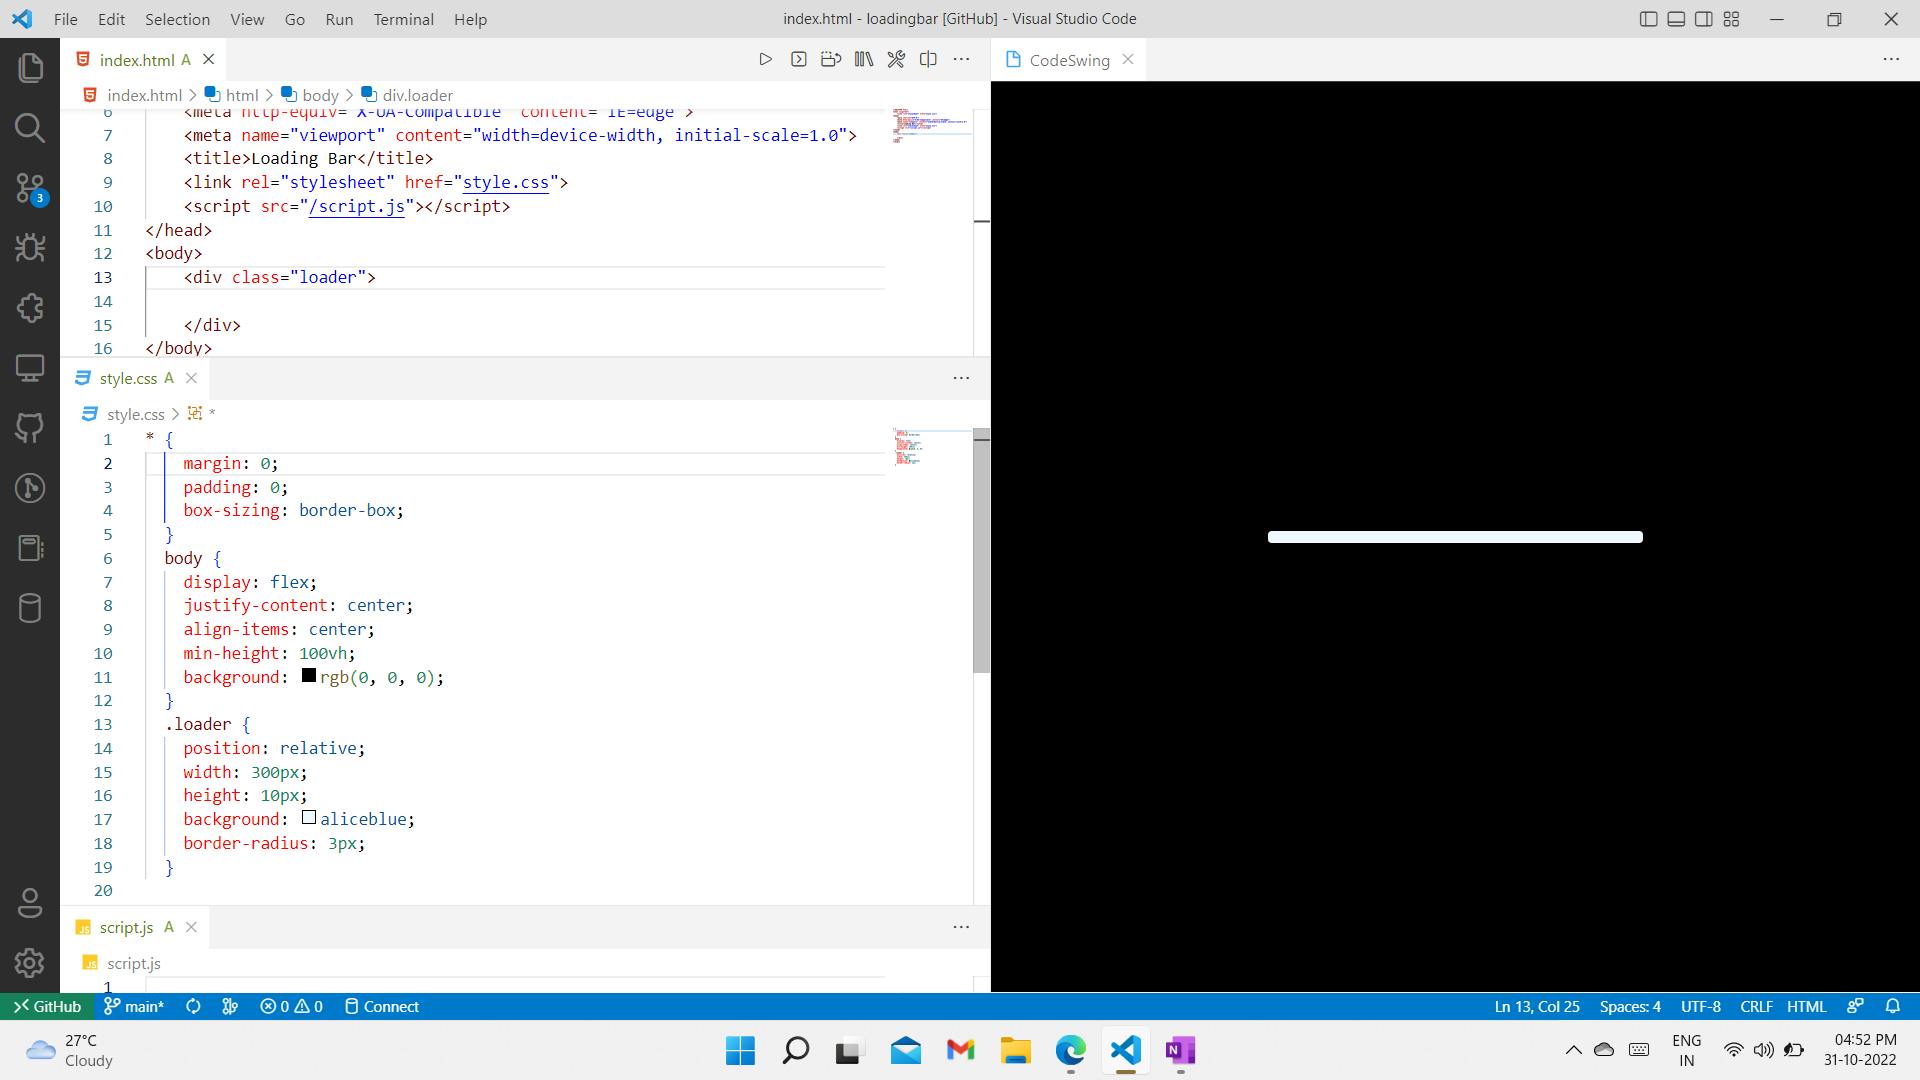Image resolution: width=1920 pixels, height=1080 pixels.
Task: Open Microsoft Edge from the taskbar
Action: click(1070, 1050)
